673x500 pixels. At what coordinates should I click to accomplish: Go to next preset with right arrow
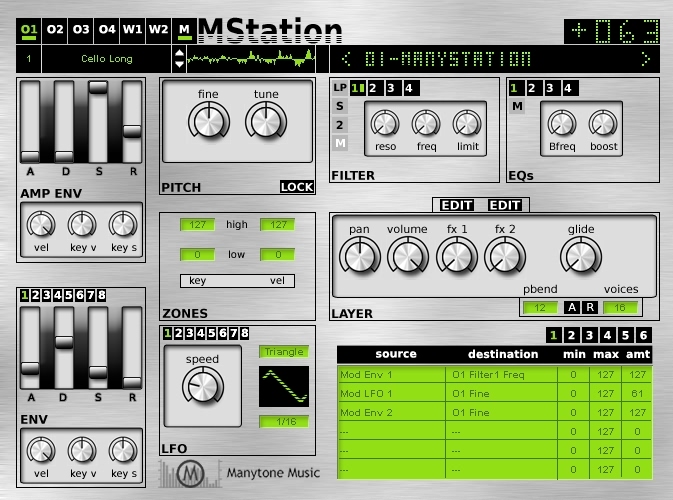(x=646, y=59)
